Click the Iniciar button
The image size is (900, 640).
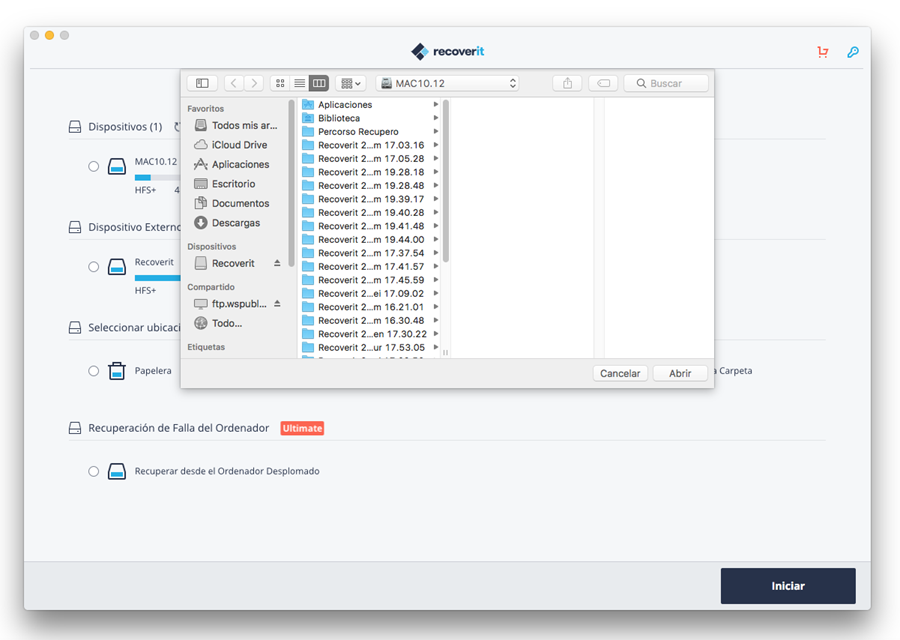tap(788, 585)
